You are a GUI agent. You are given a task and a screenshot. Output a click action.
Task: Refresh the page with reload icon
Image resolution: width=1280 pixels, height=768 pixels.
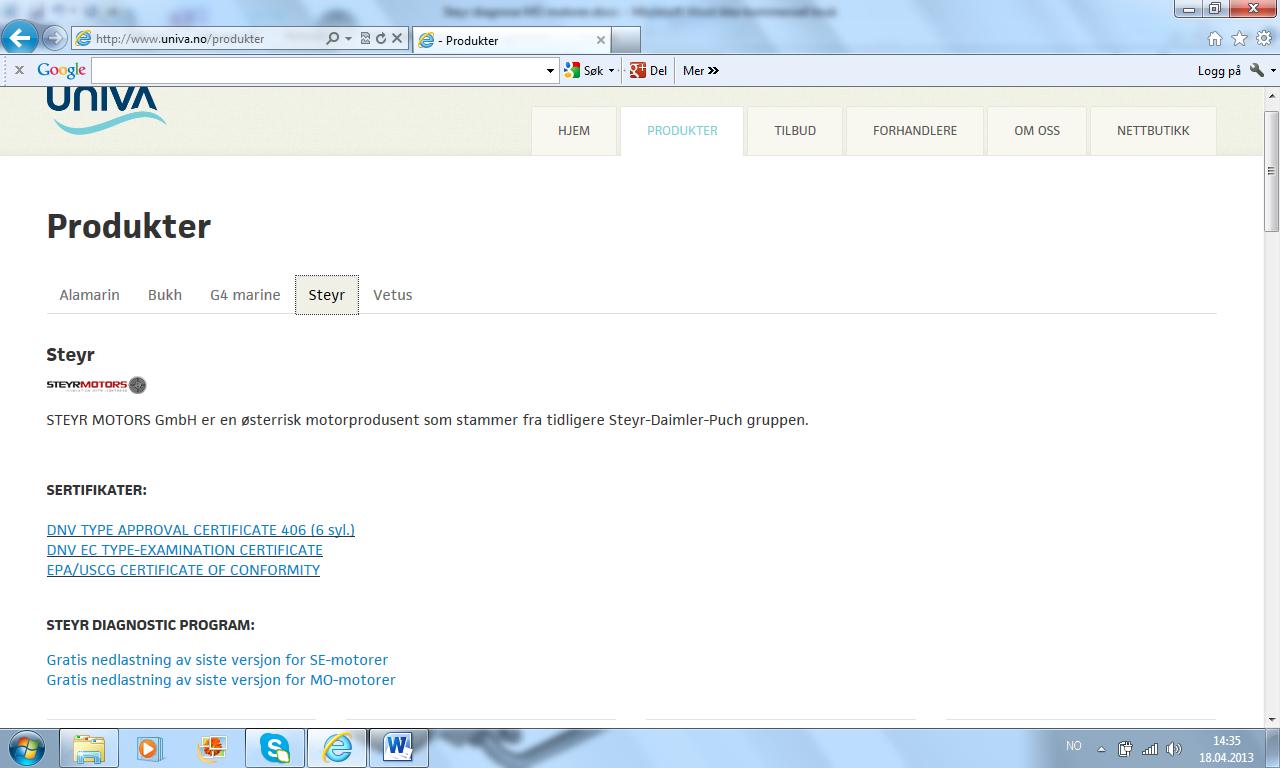click(x=381, y=39)
